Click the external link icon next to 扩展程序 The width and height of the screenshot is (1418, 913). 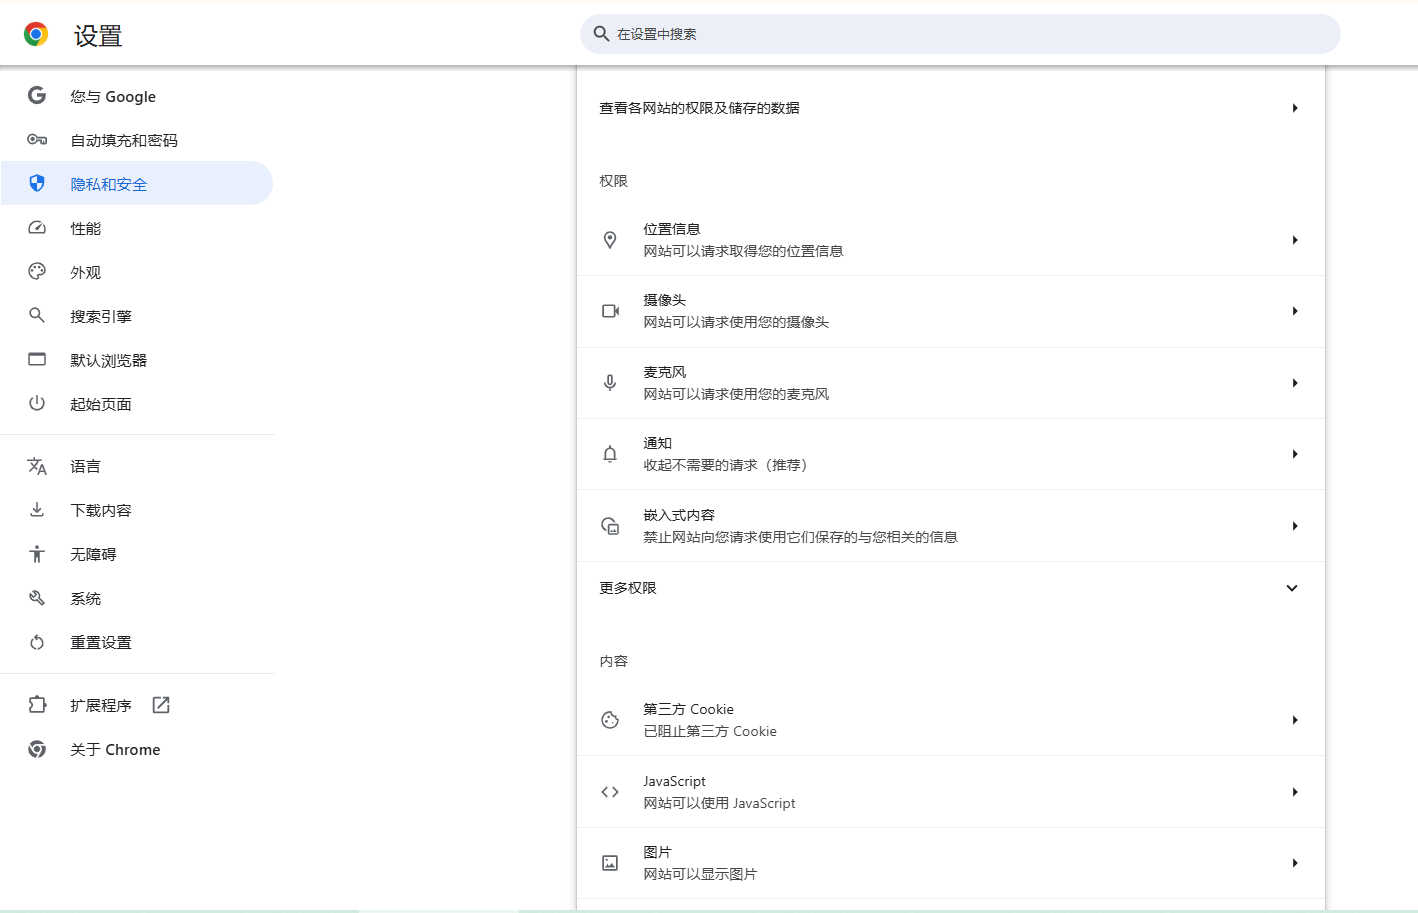pyautogui.click(x=161, y=705)
